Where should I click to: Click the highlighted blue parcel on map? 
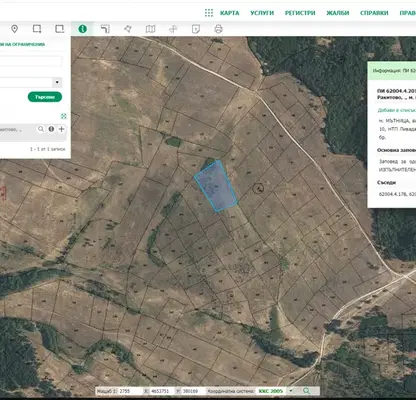[x=216, y=186]
